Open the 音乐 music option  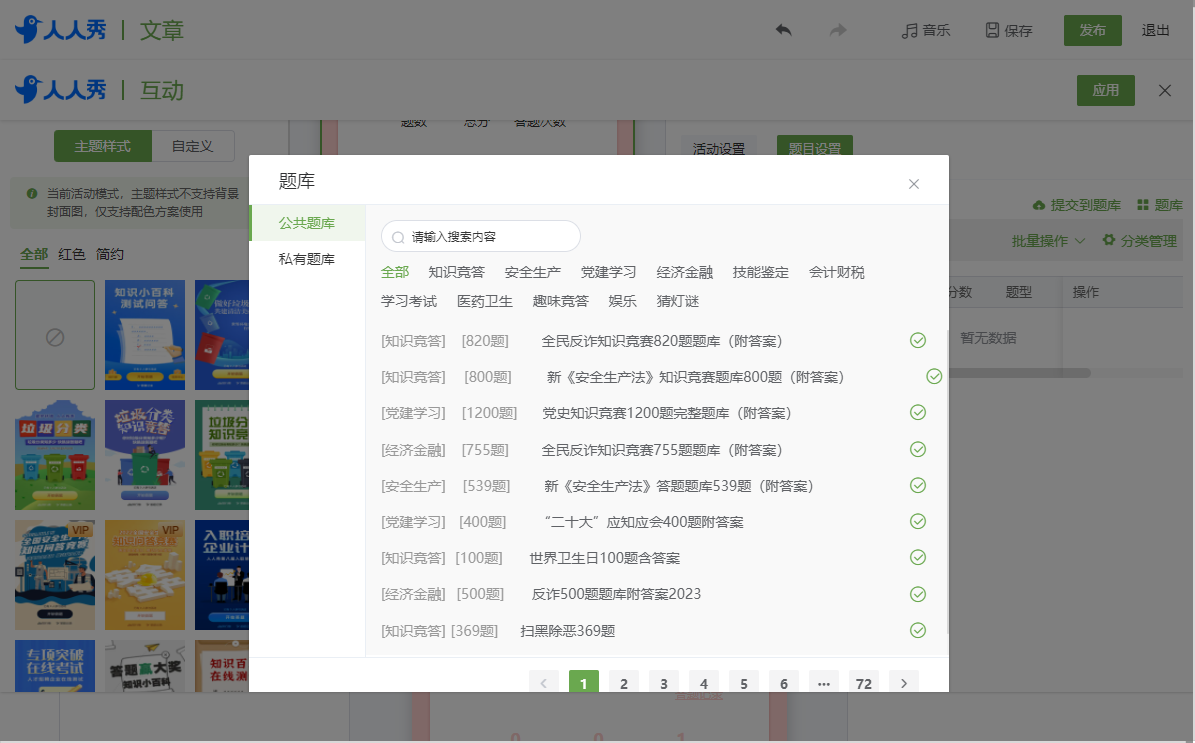926,30
